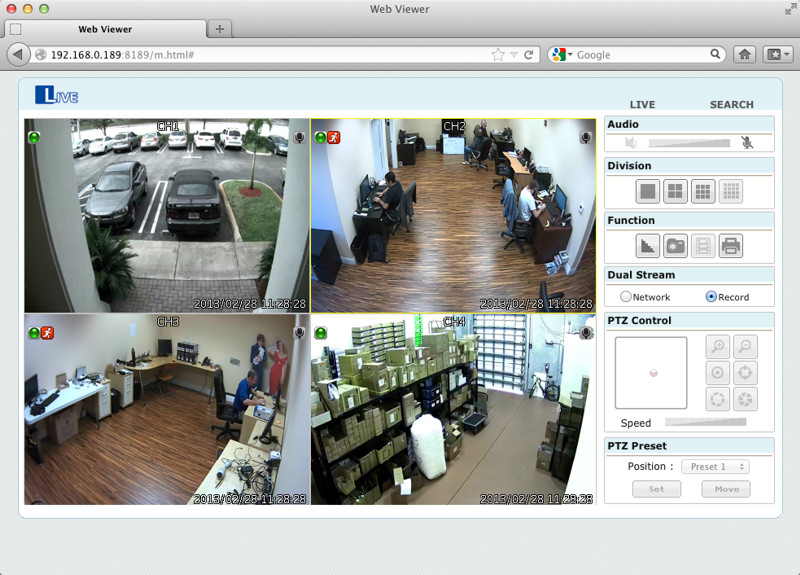800x575 pixels.
Task: Click the PTZ Preset Move button
Action: point(726,489)
